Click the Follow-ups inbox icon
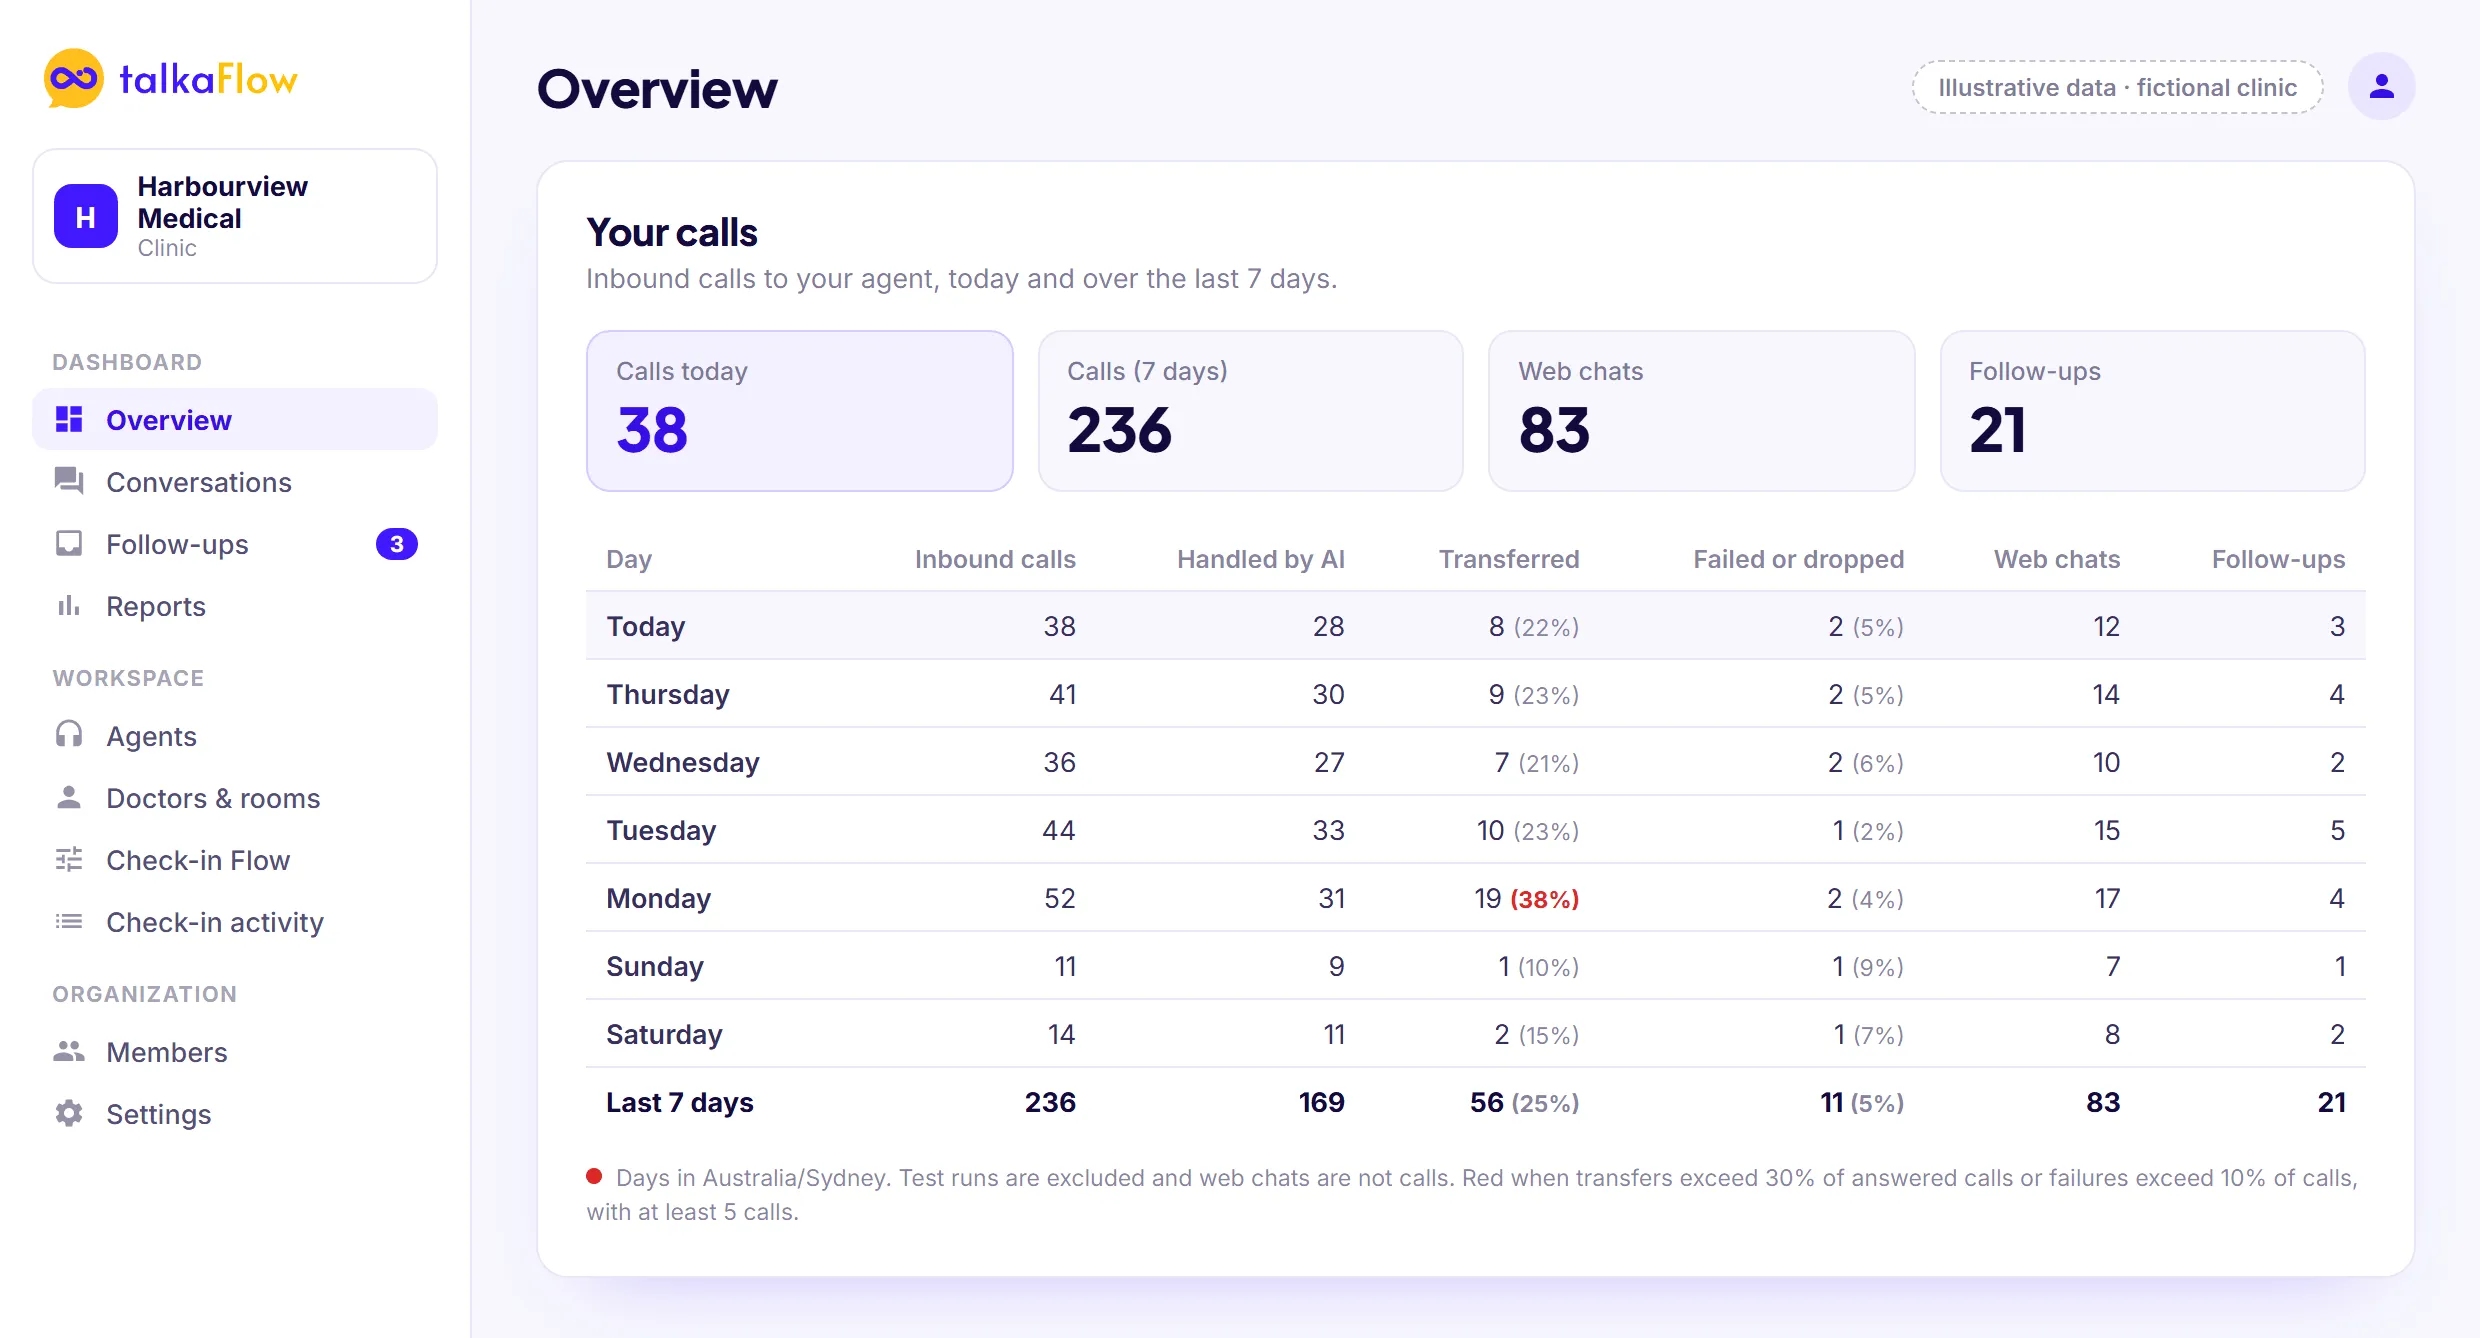 coord(69,543)
